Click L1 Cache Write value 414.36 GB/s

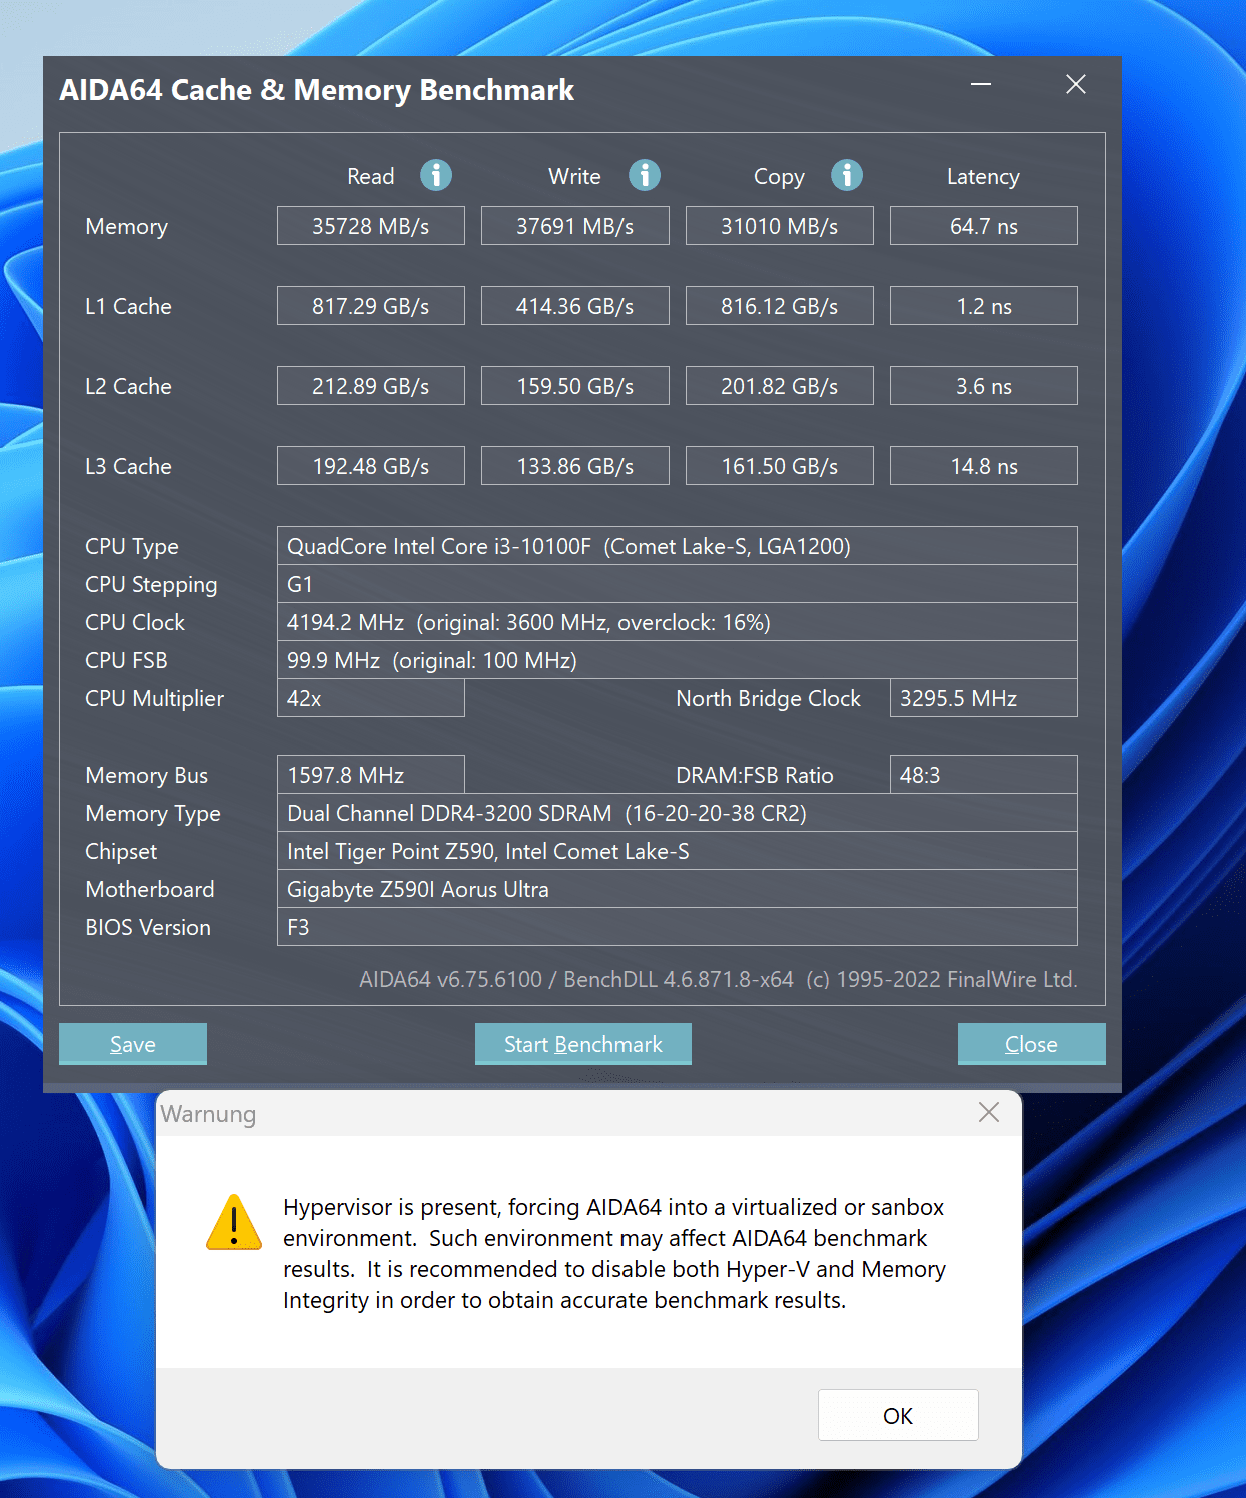tap(575, 306)
